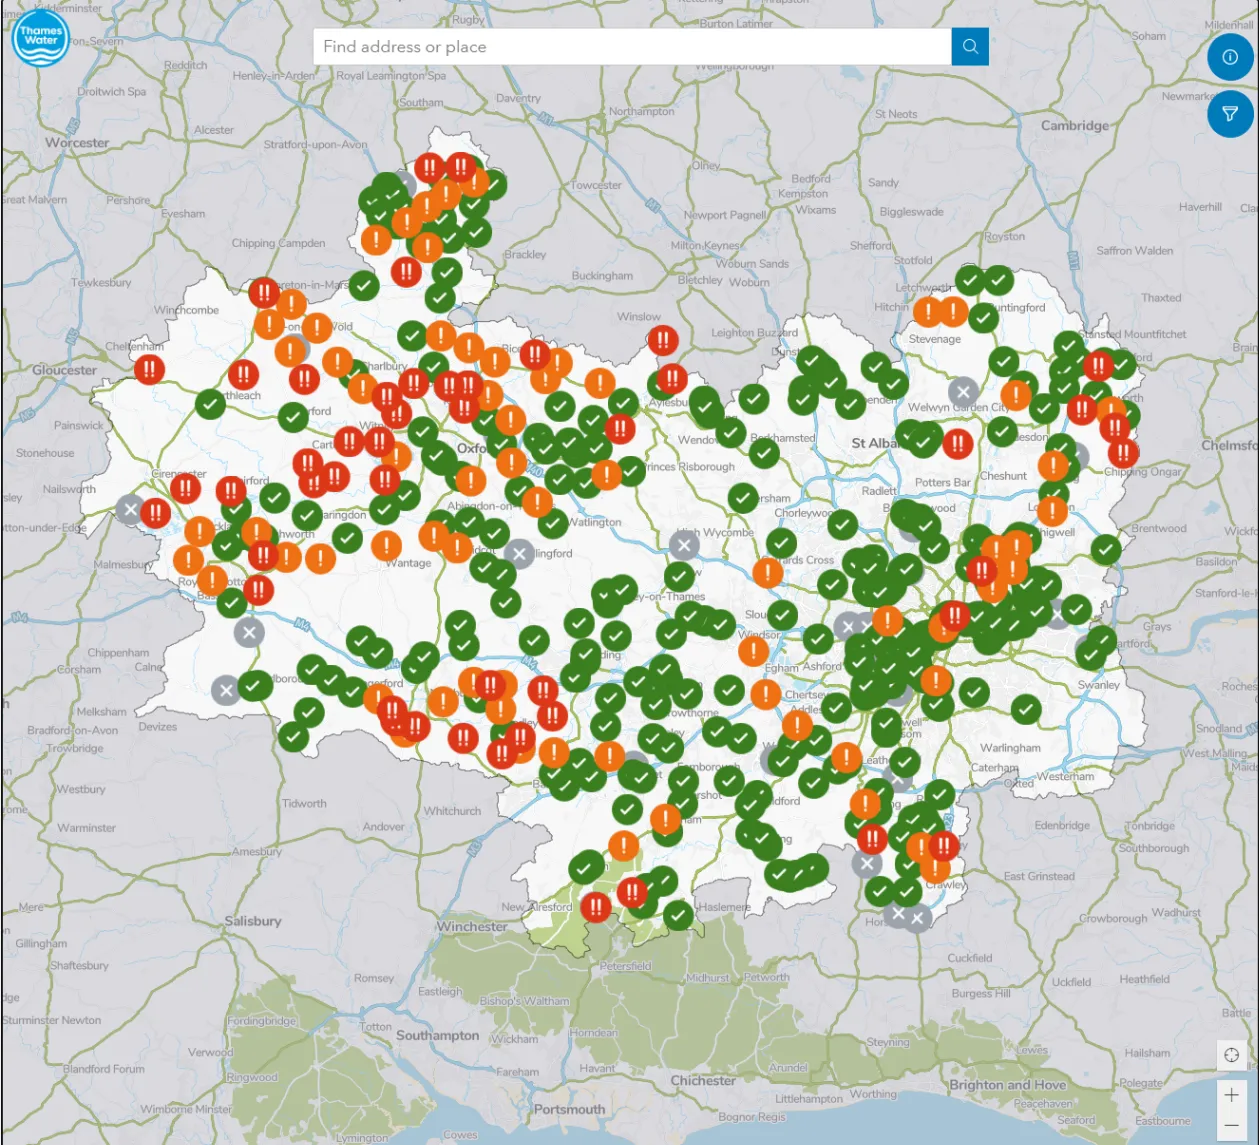
Task: Select the red alert marker near Potters Bar
Action: point(958,443)
